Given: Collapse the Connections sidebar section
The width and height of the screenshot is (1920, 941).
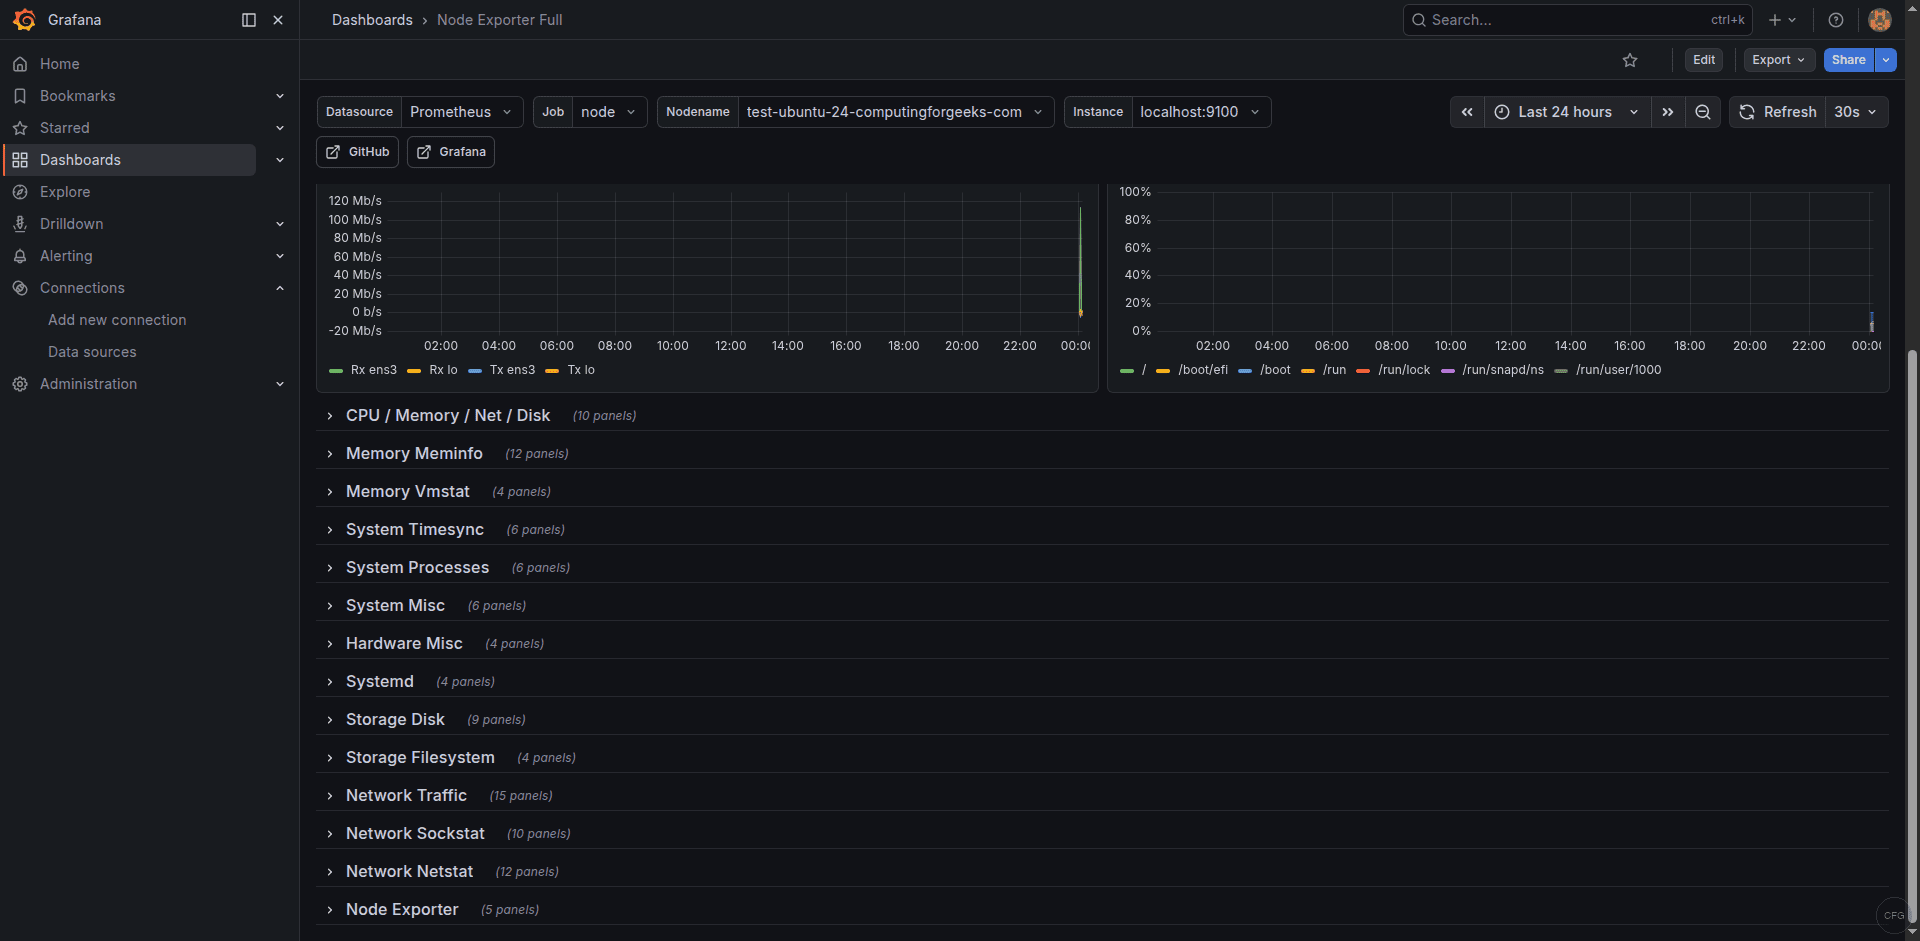Looking at the screenshot, I should tap(280, 288).
